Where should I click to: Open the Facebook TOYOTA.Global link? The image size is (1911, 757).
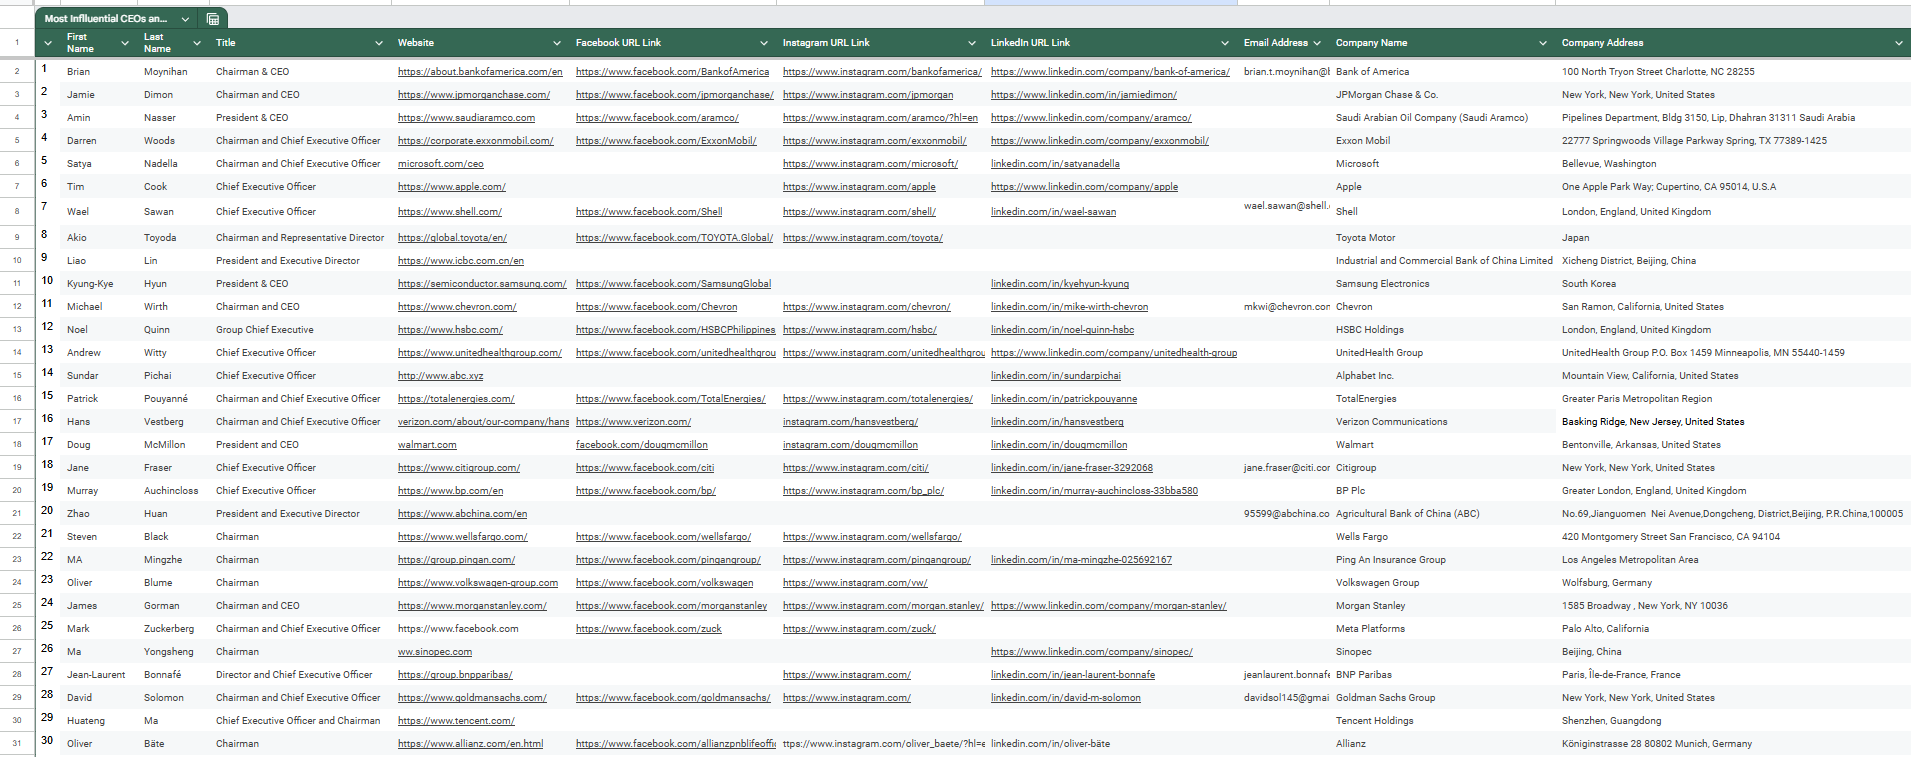tap(674, 238)
